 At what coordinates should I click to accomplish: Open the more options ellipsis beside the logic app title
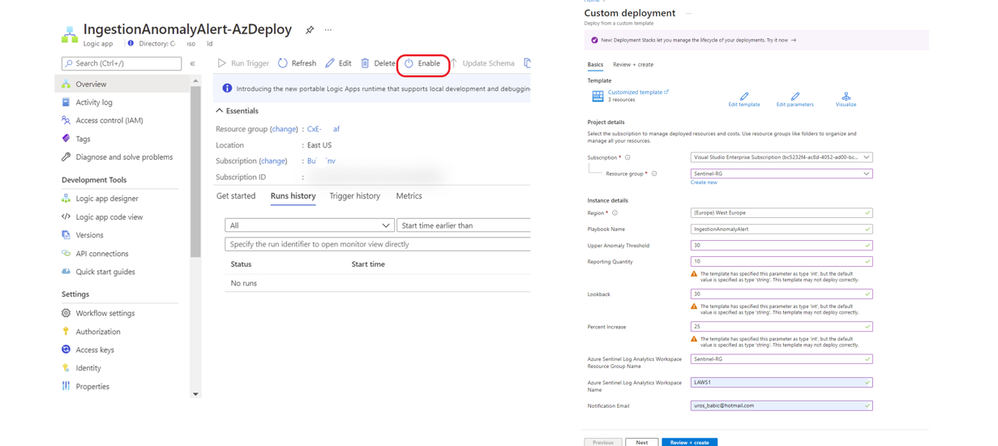click(328, 30)
